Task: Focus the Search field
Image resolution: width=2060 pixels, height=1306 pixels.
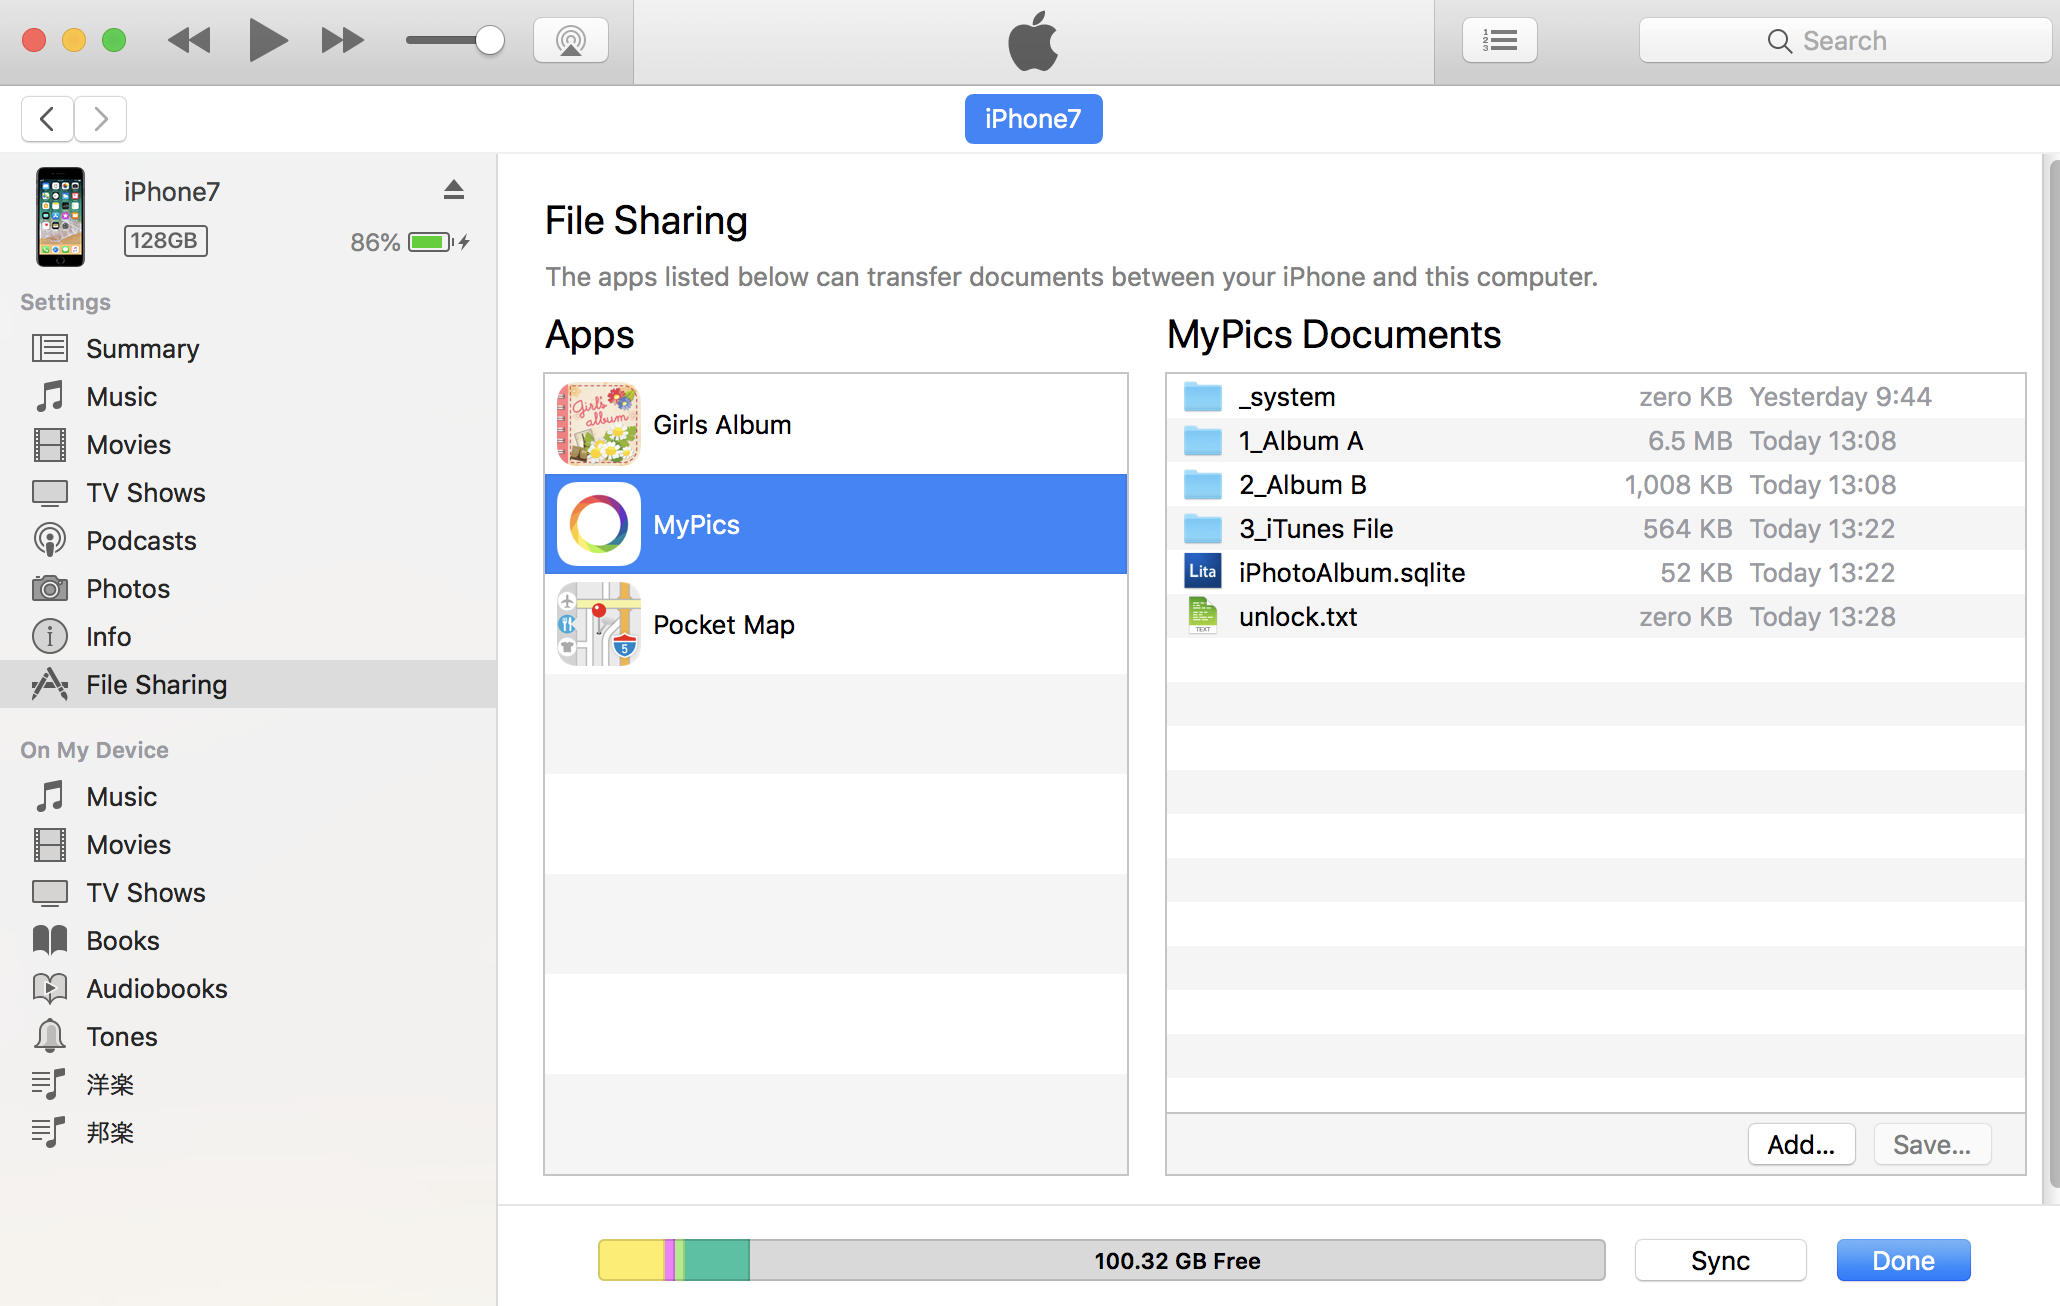Action: pyautogui.click(x=1845, y=41)
